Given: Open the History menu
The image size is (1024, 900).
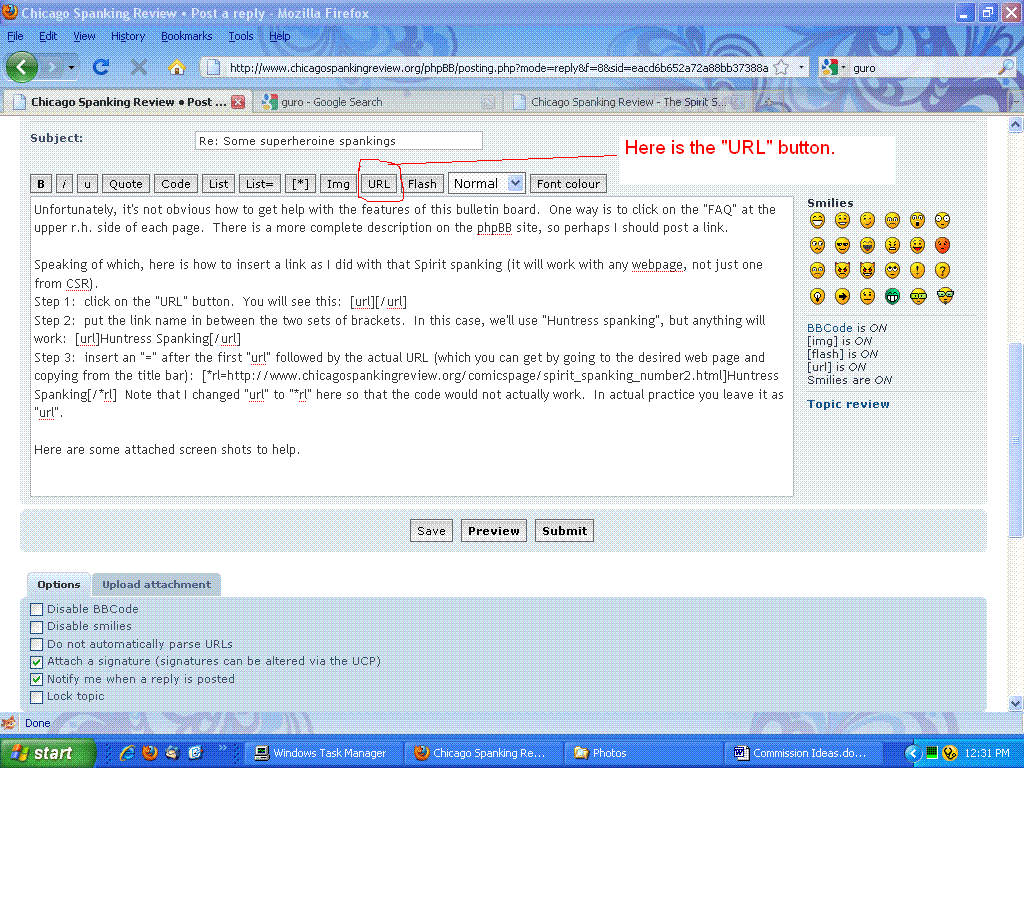Looking at the screenshot, I should tap(127, 37).
